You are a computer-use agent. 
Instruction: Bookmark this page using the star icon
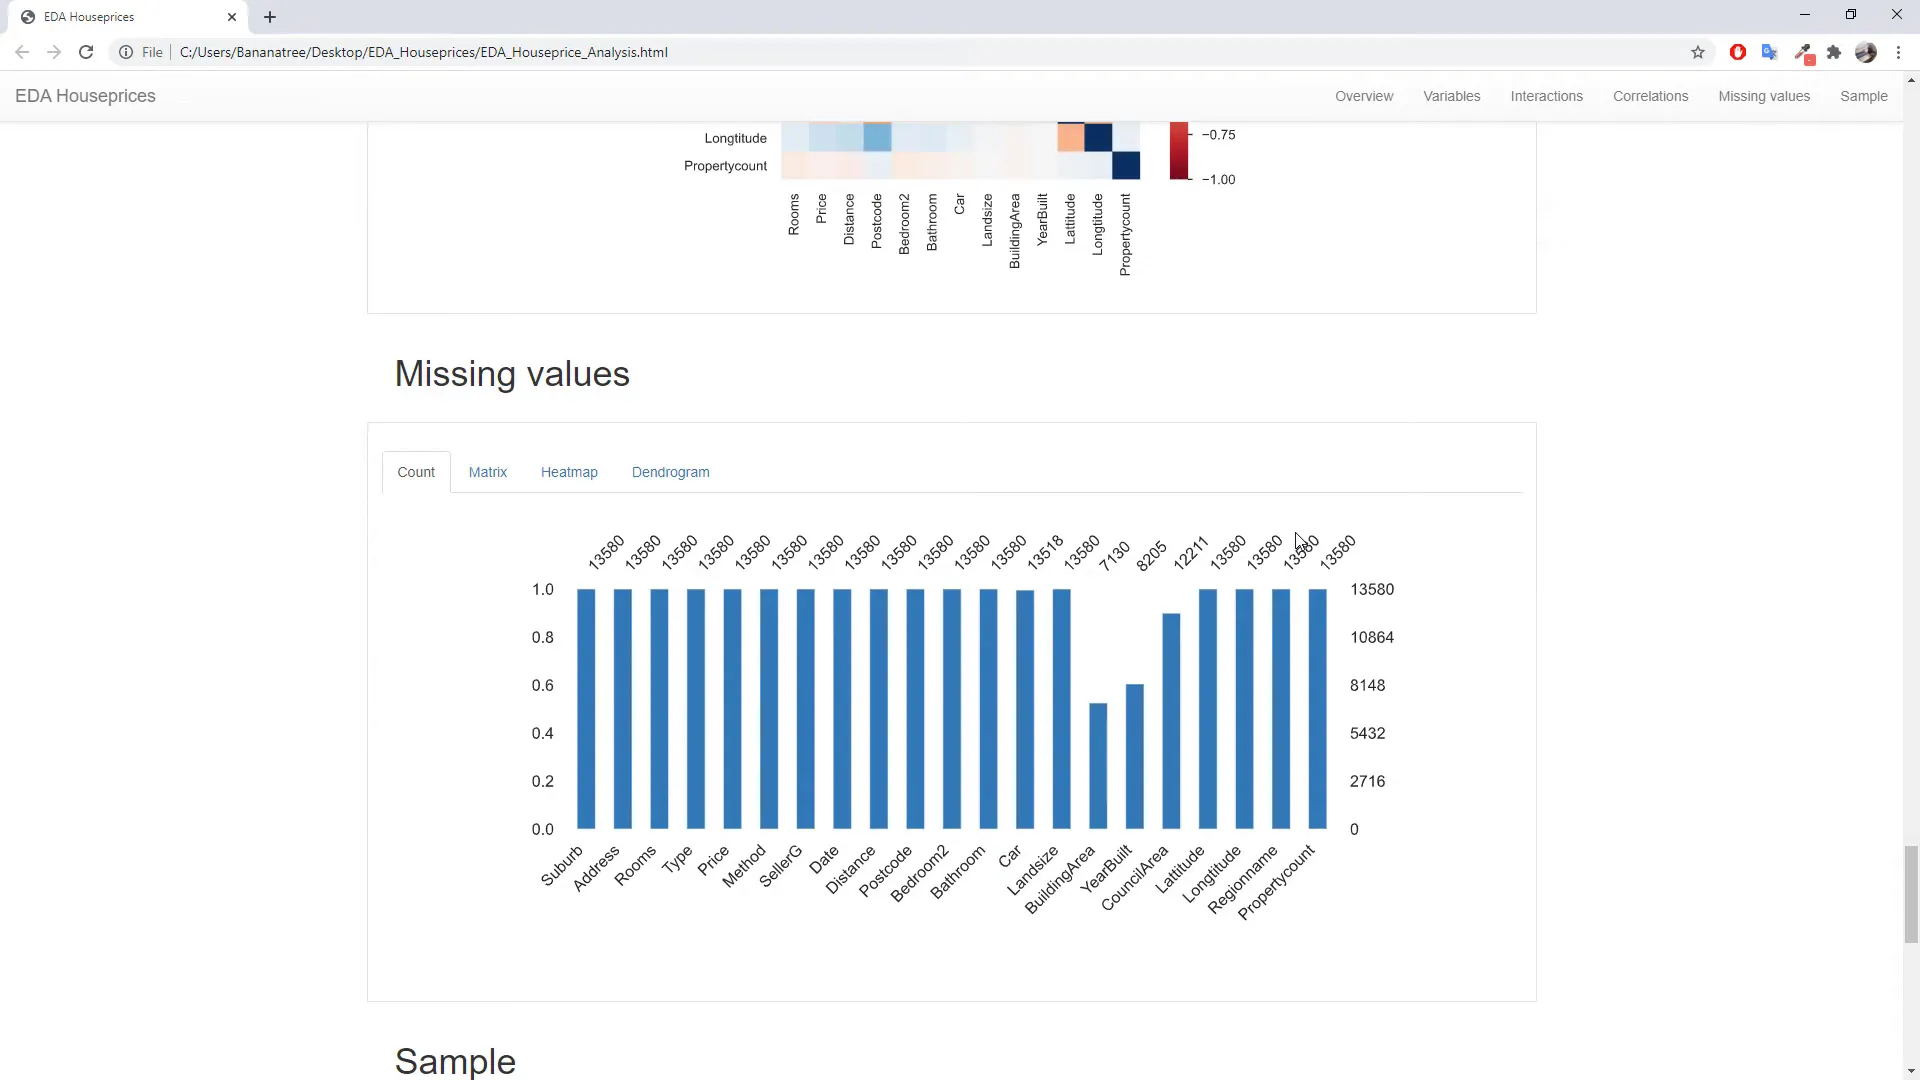(x=1698, y=52)
